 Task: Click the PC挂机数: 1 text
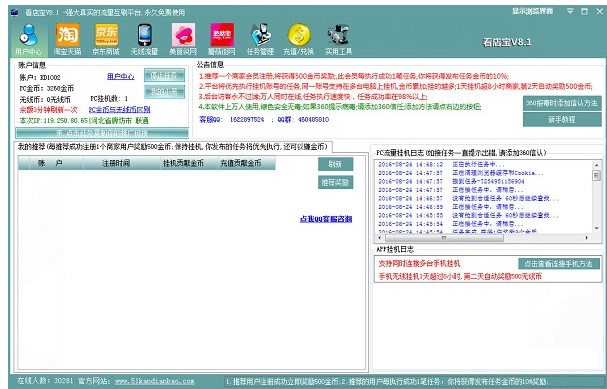(x=109, y=99)
